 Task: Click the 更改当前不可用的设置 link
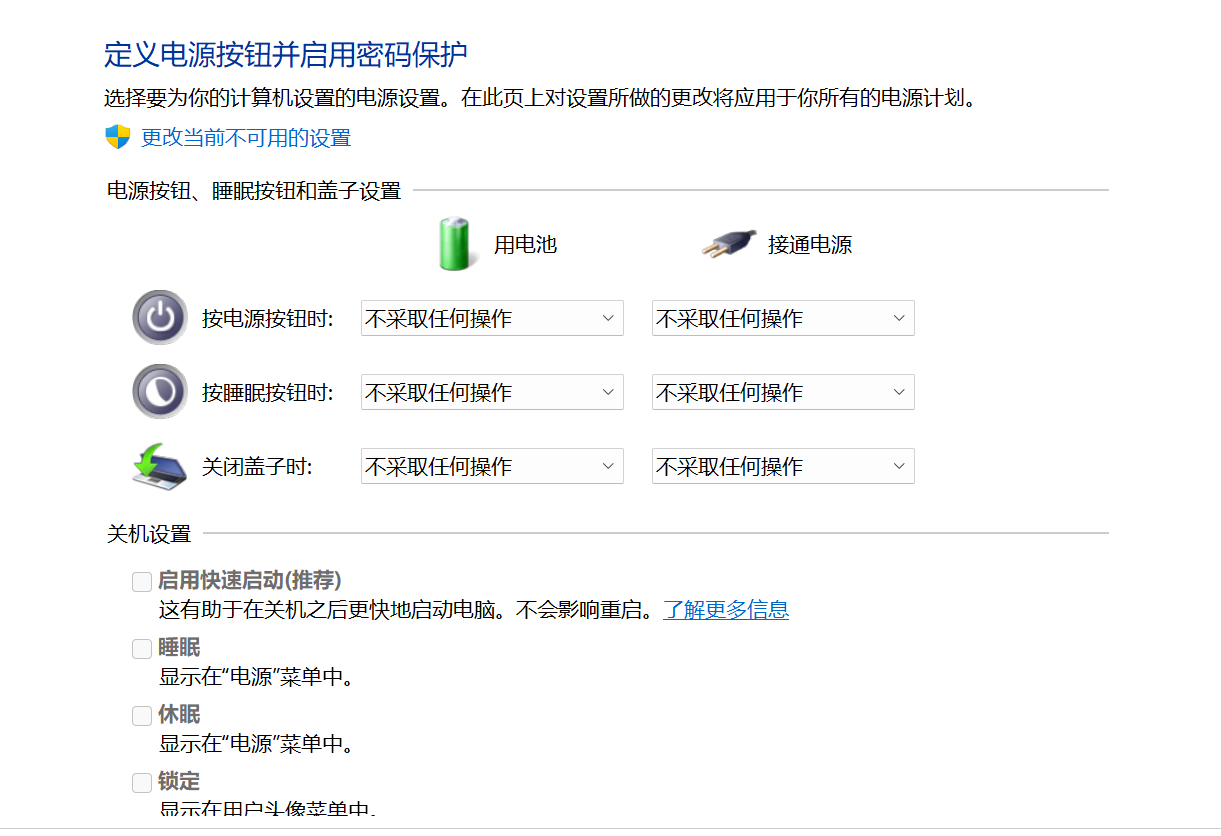[x=243, y=138]
